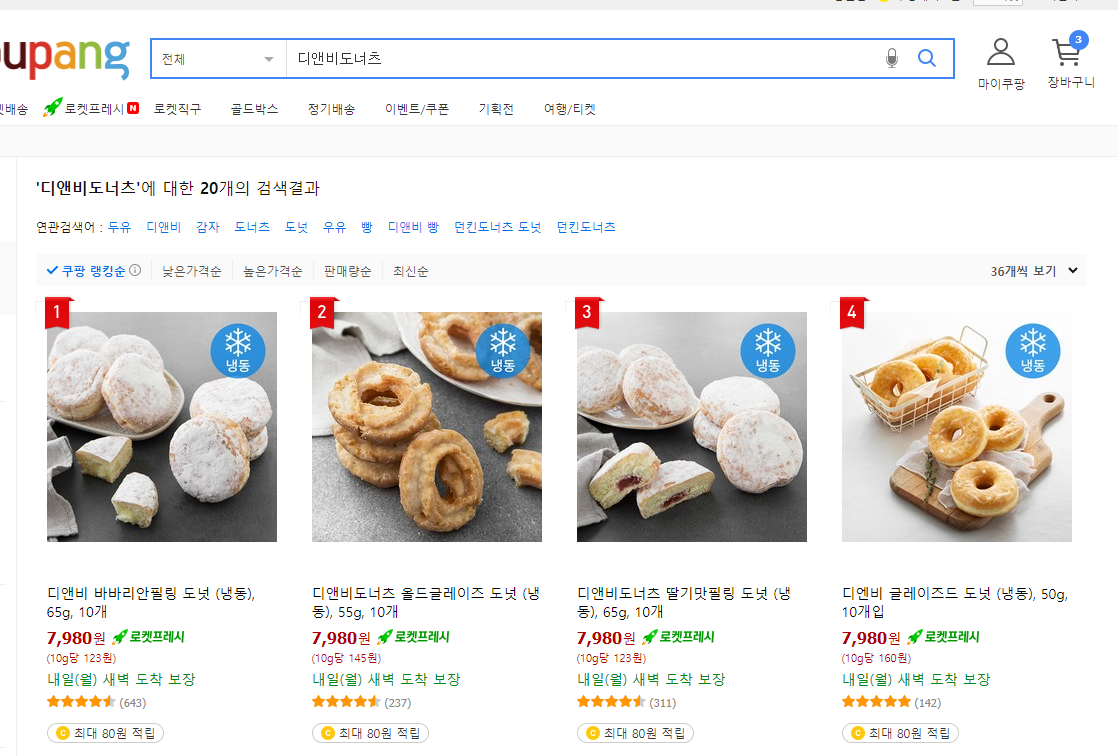Click star rating with 643 reviews
This screenshot has width=1118, height=756.
81,702
